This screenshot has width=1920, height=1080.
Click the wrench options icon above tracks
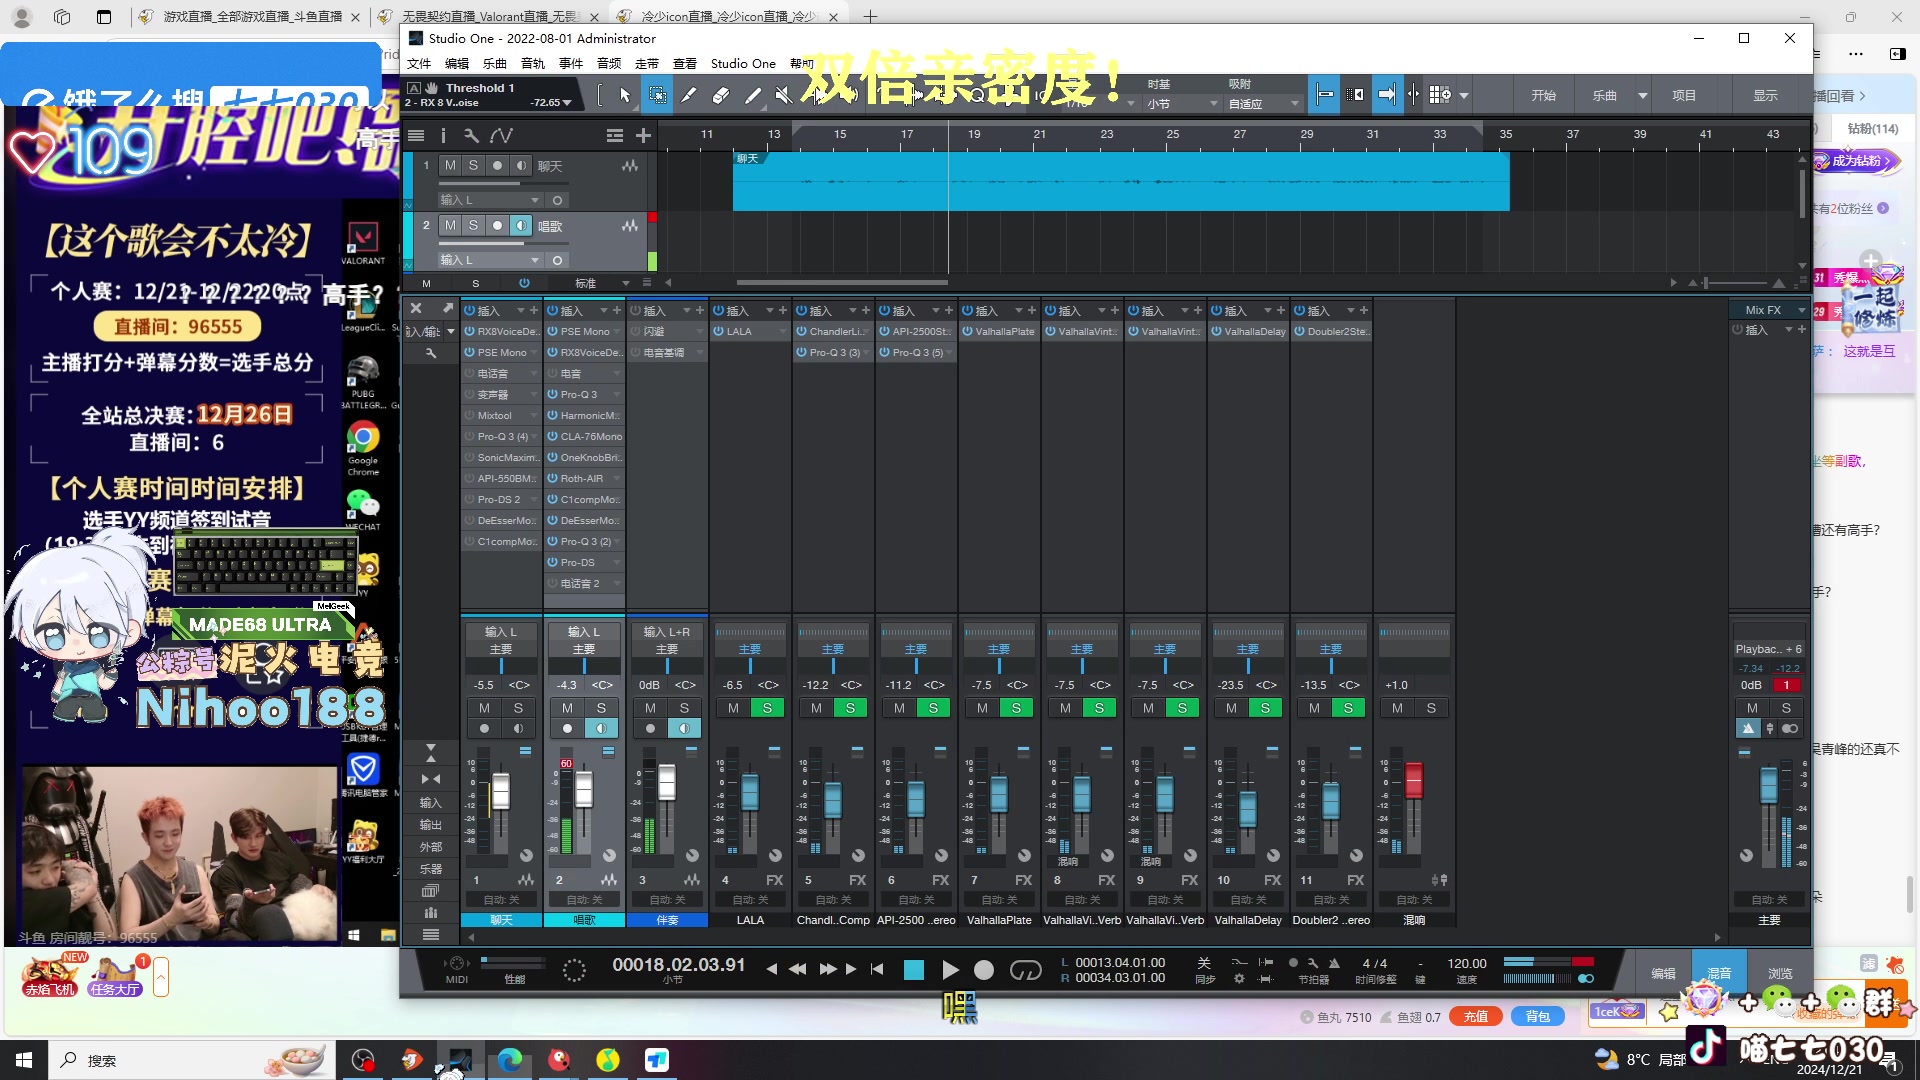pyautogui.click(x=471, y=135)
